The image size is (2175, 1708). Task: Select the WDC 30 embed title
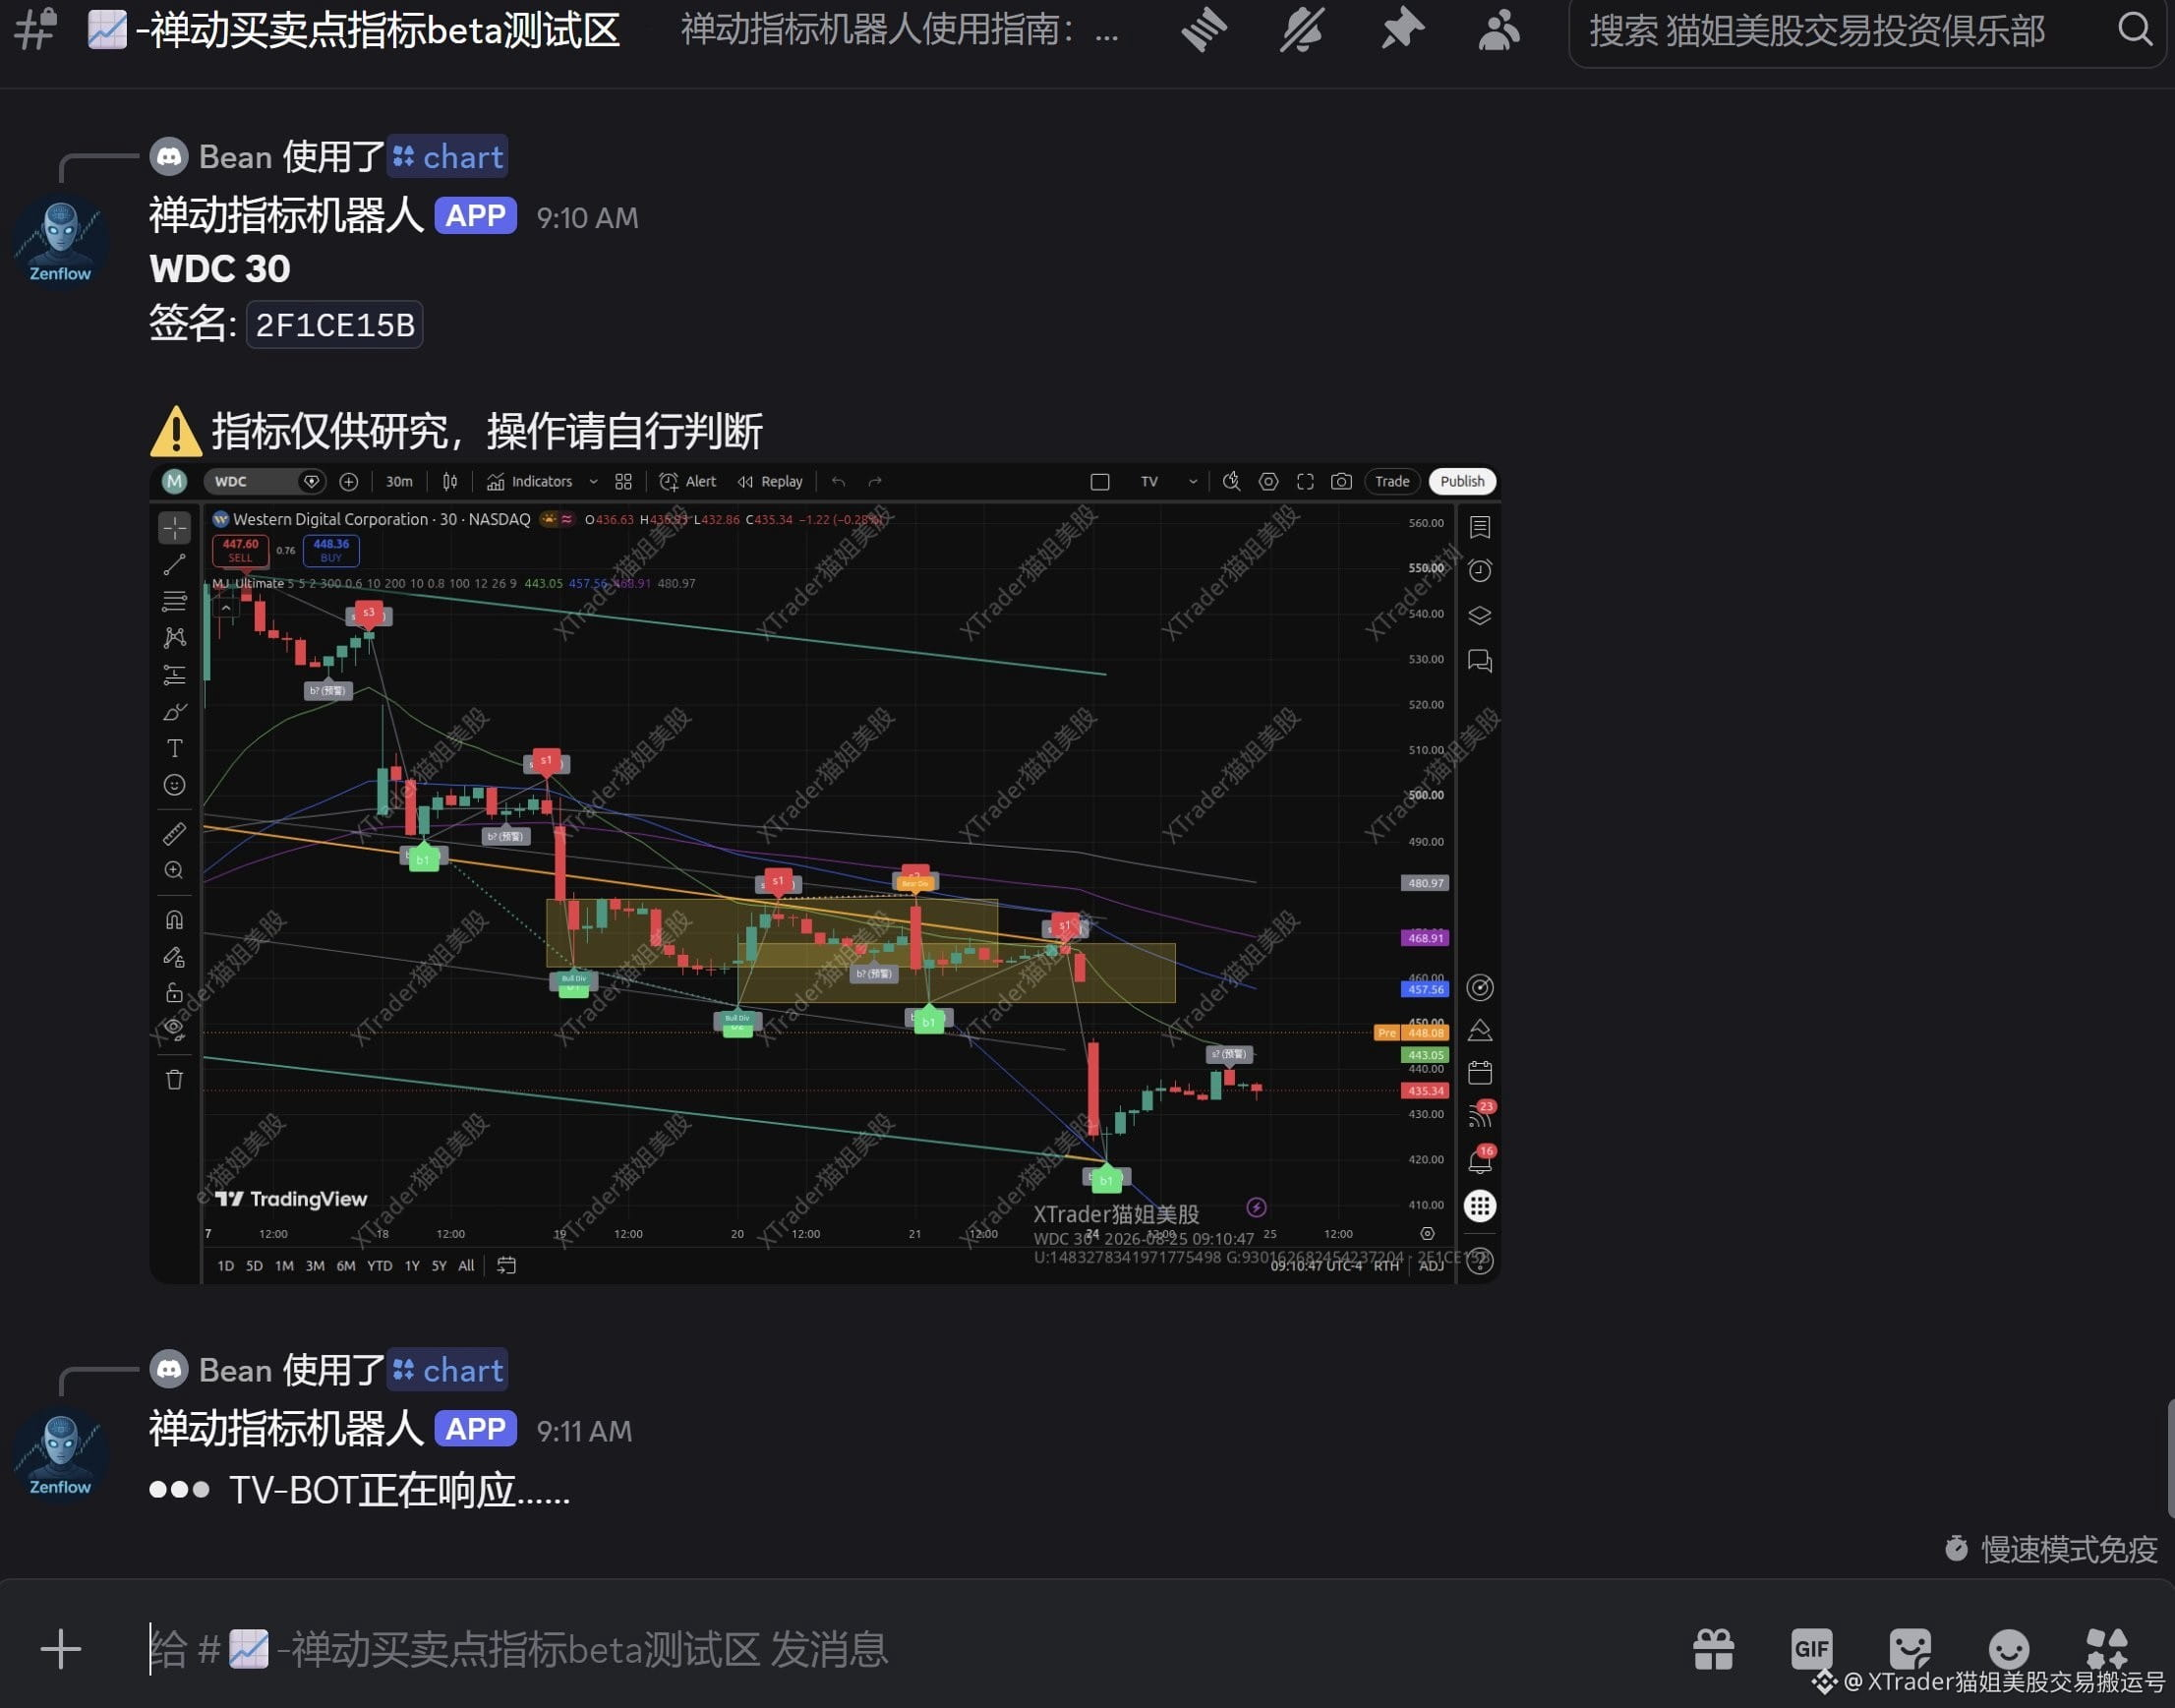(220, 269)
